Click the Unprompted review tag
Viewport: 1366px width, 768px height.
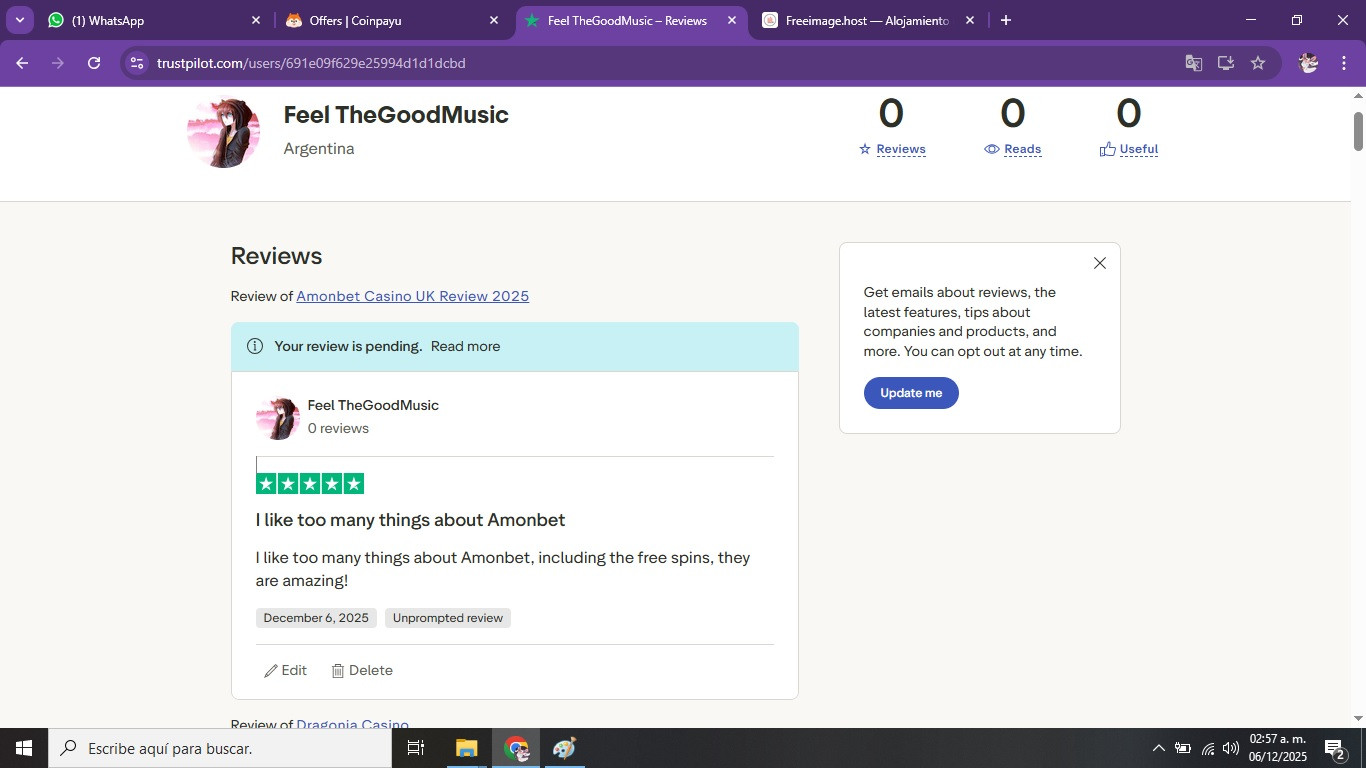click(x=448, y=618)
